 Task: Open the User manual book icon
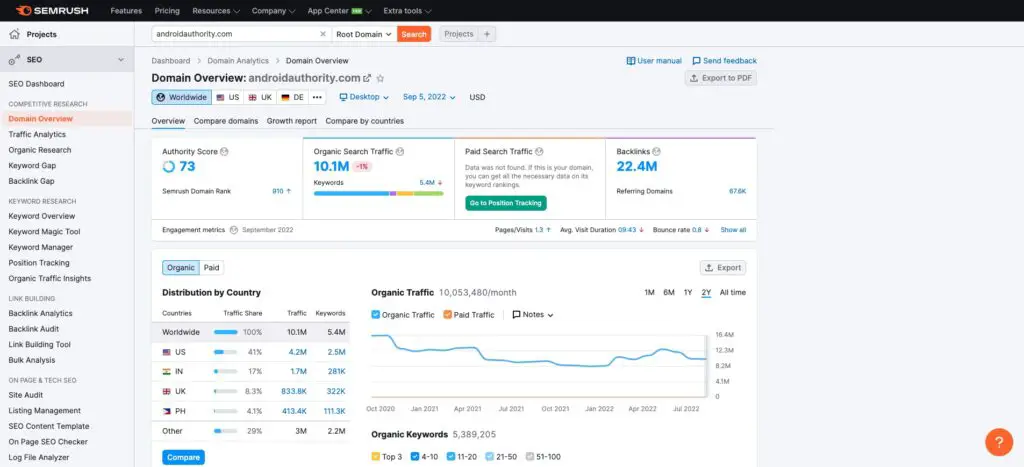(x=630, y=61)
